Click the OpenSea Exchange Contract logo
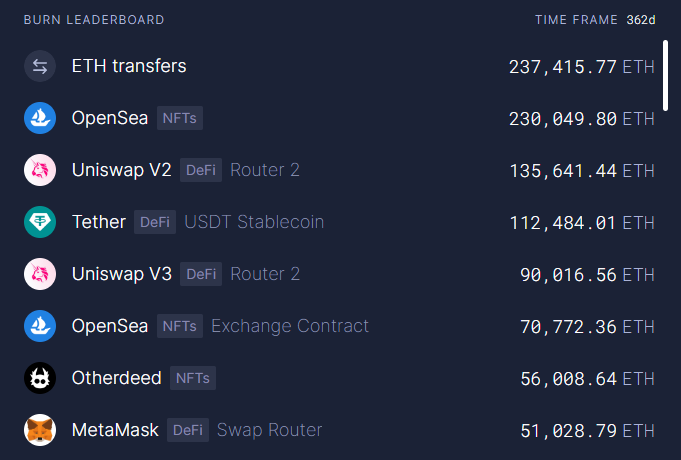 click(40, 326)
